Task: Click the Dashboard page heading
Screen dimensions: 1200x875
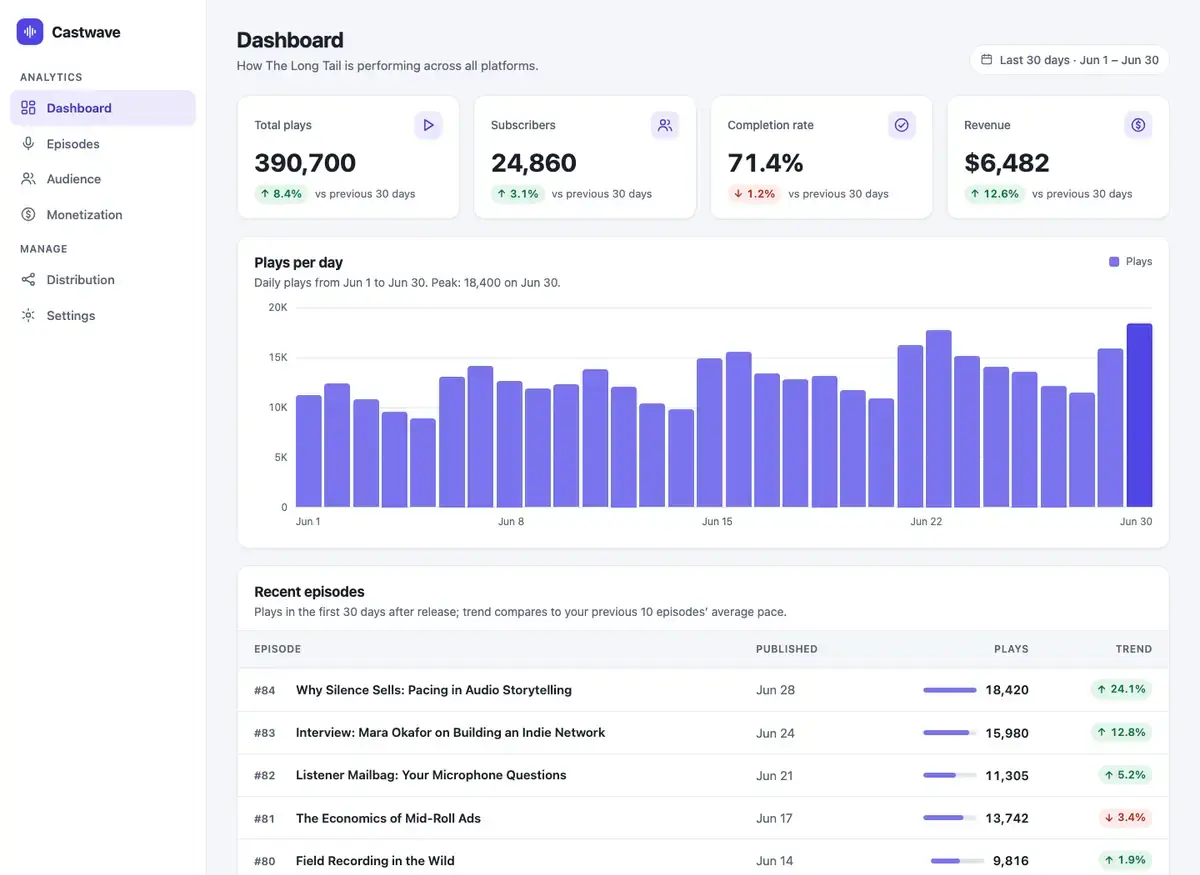Action: [290, 40]
